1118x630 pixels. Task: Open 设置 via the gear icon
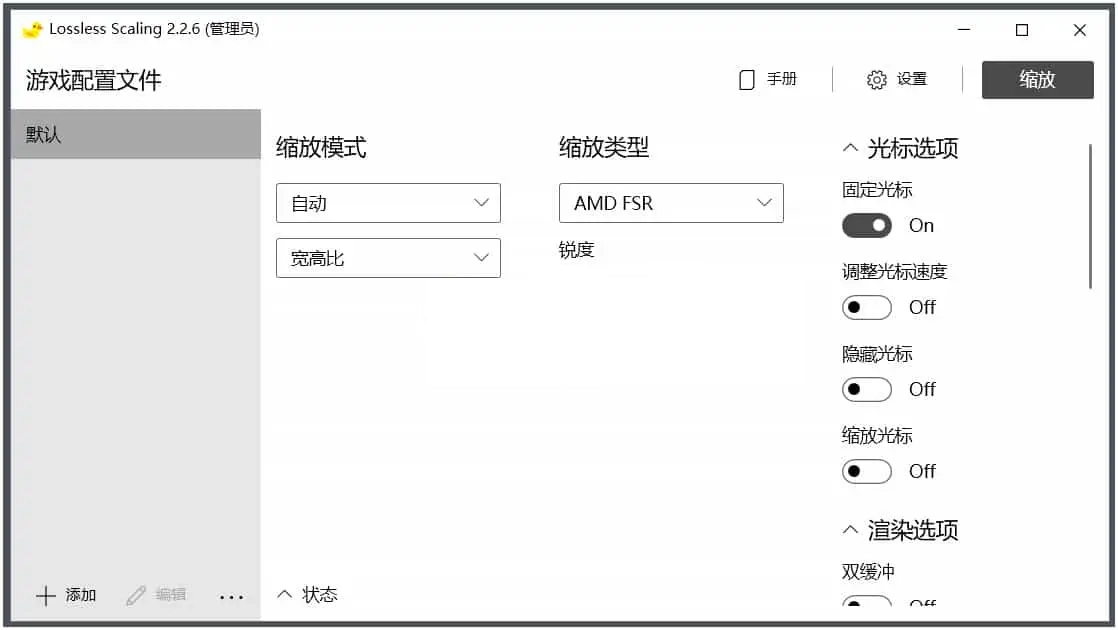pos(877,80)
